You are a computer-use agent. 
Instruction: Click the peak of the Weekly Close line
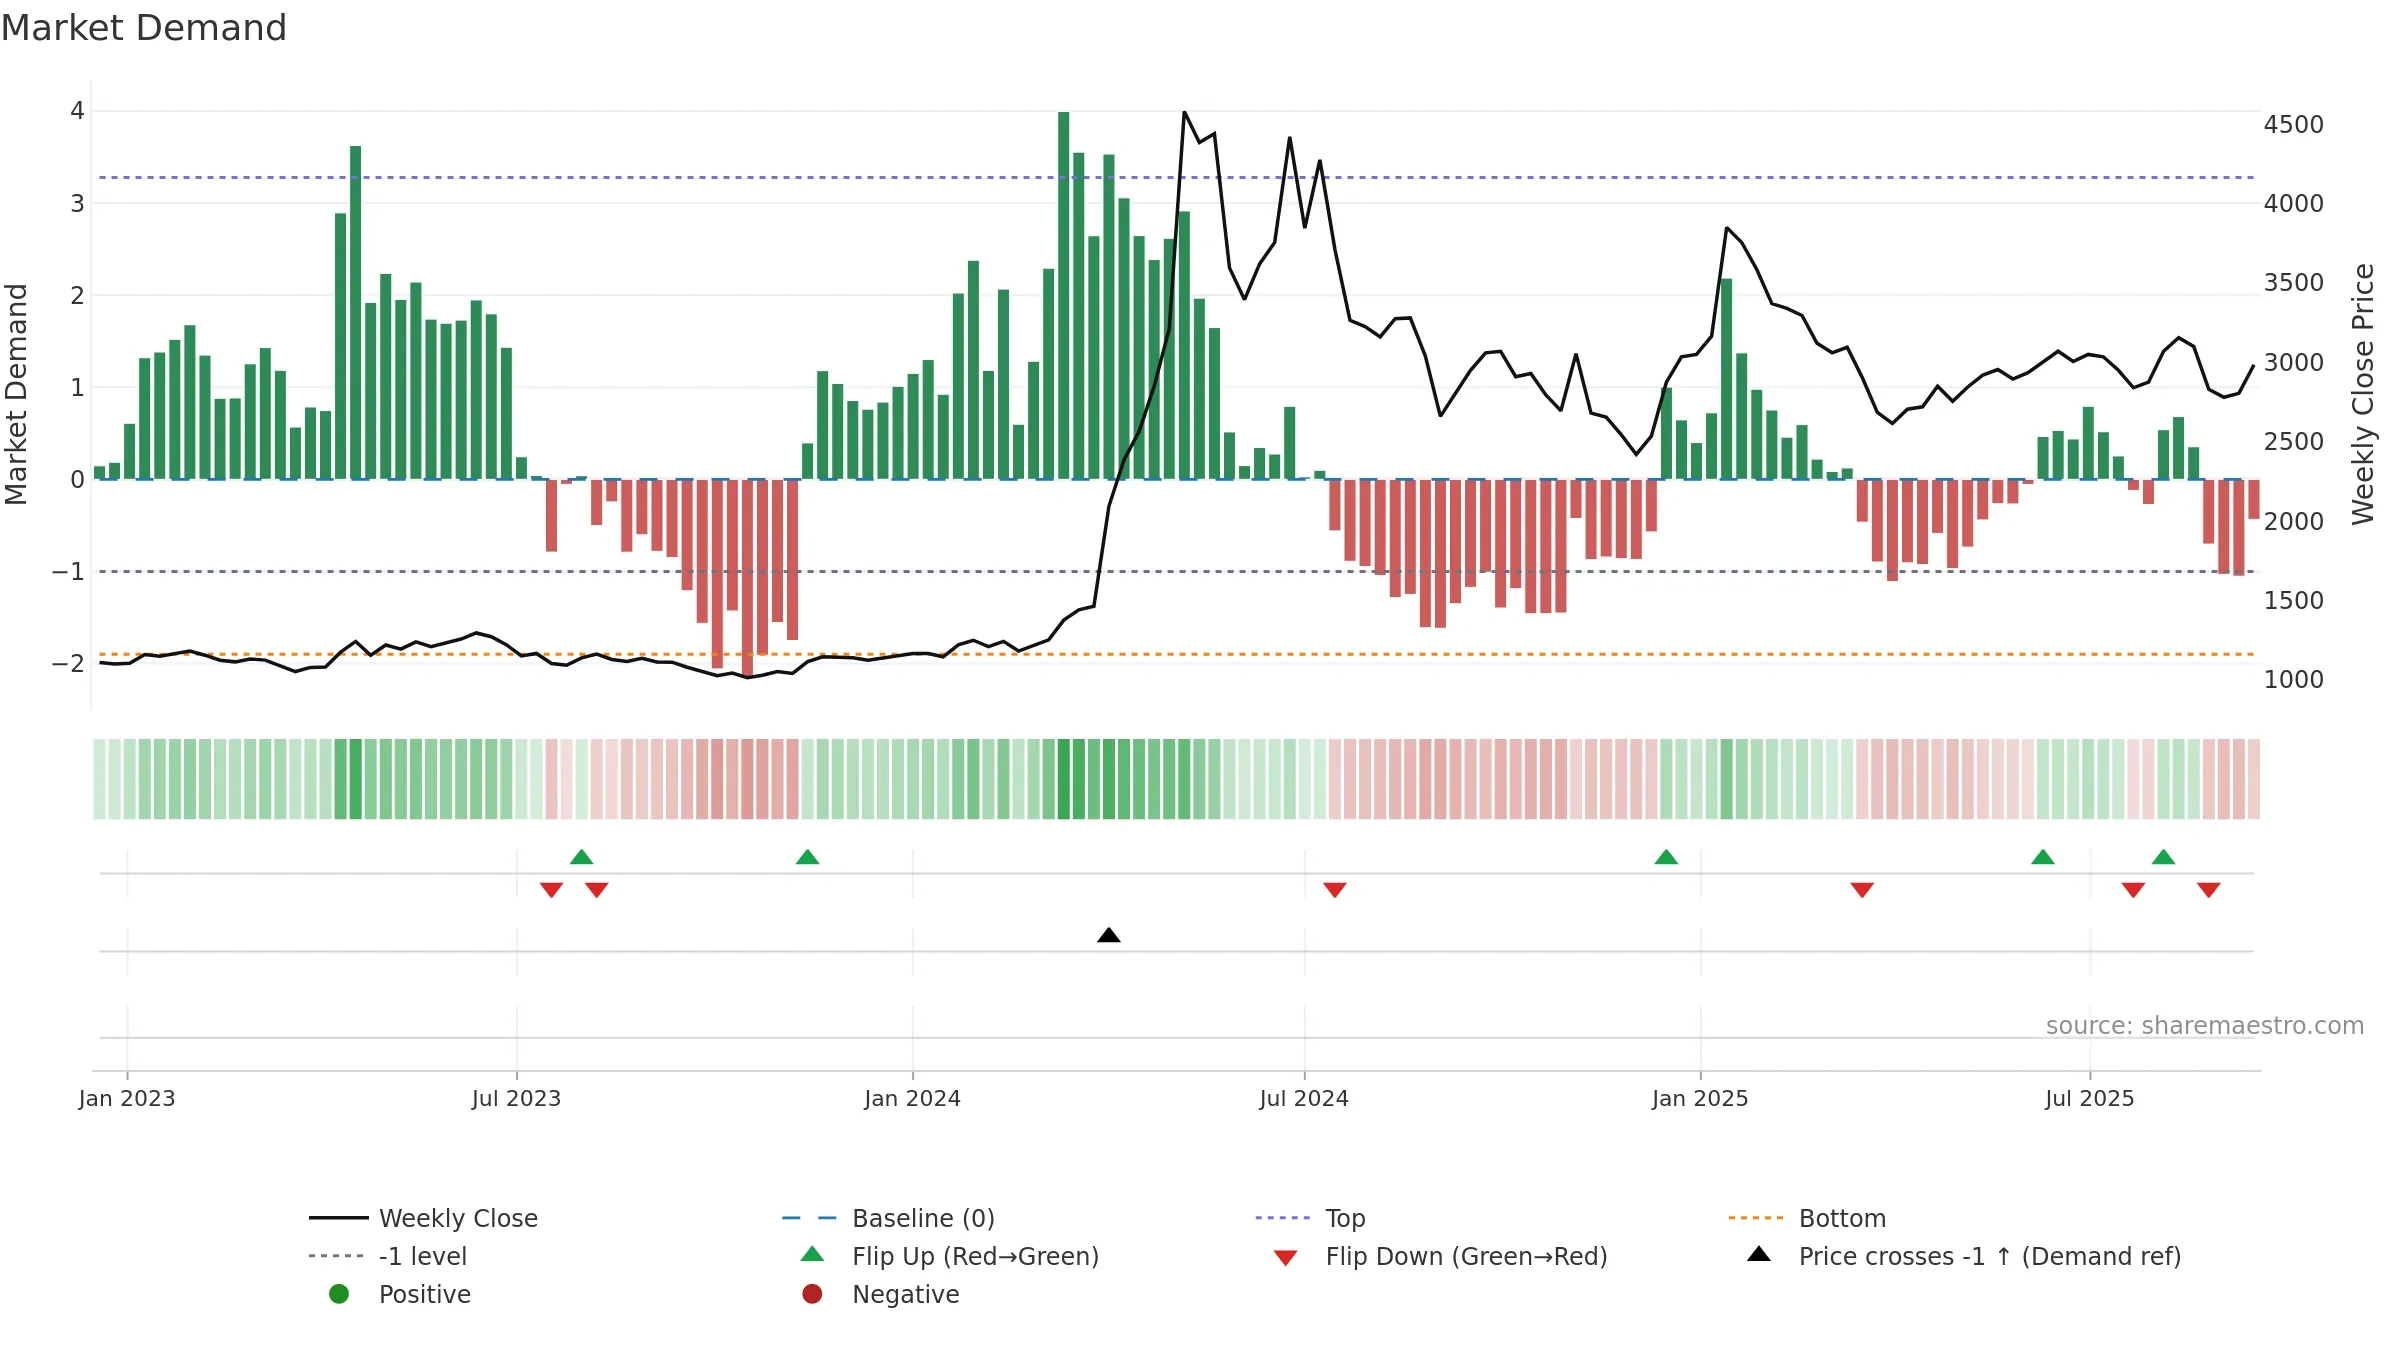(x=1184, y=112)
